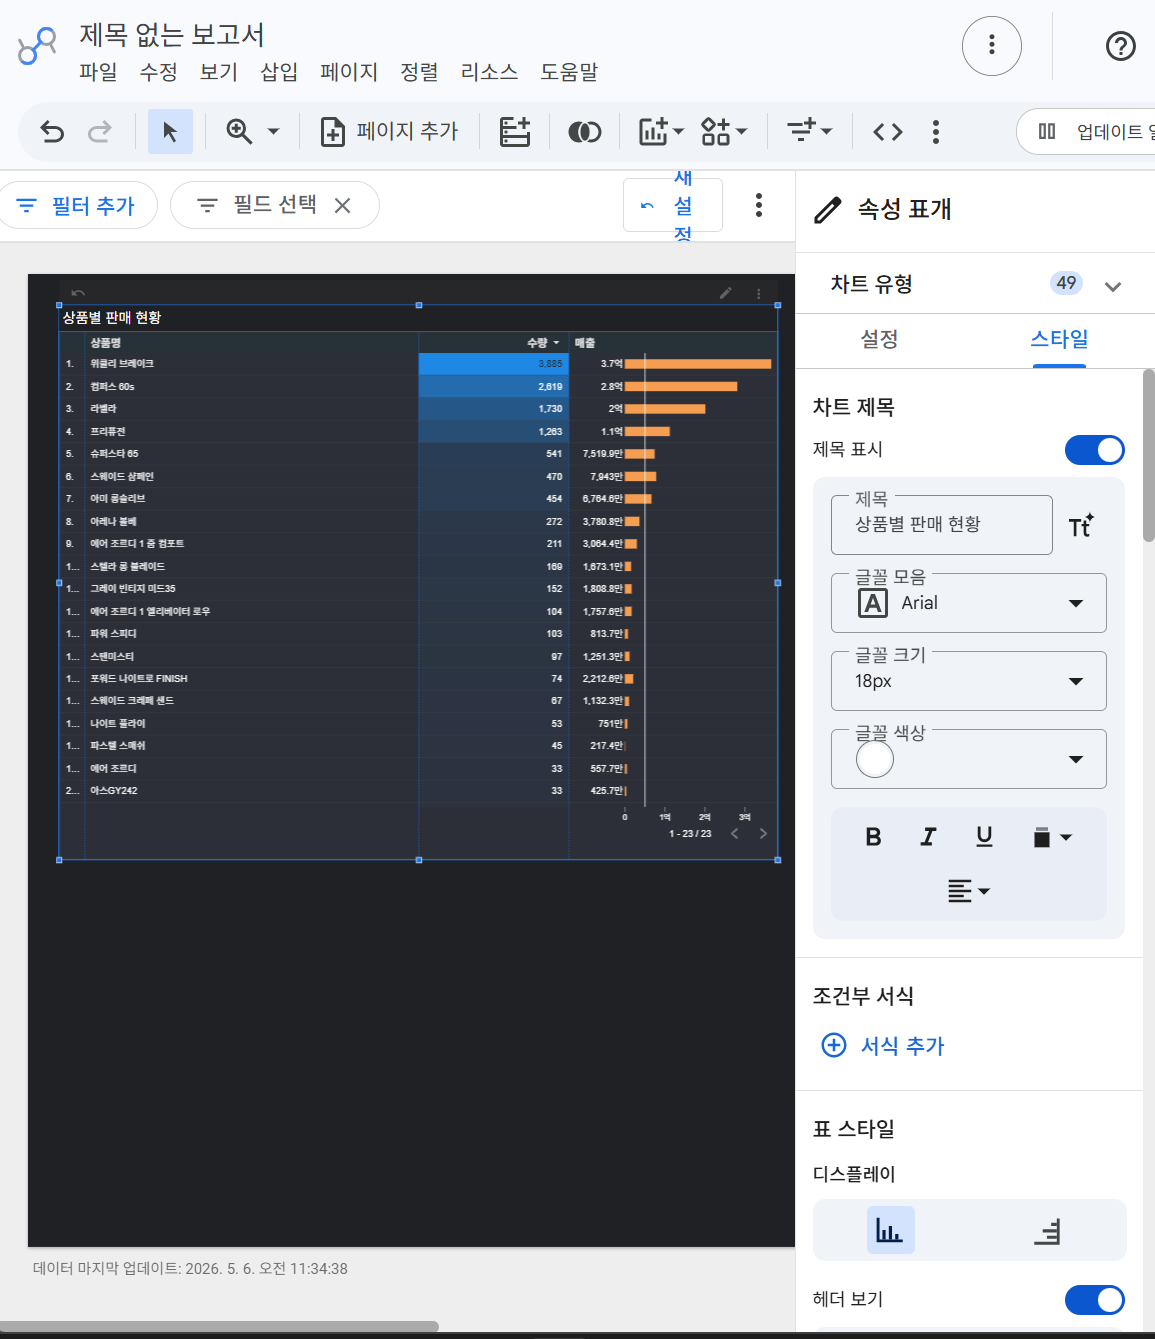Viewport: 1155px width, 1339px height.
Task: Click the 컴퍼스 60s table row
Action: [x=418, y=386]
